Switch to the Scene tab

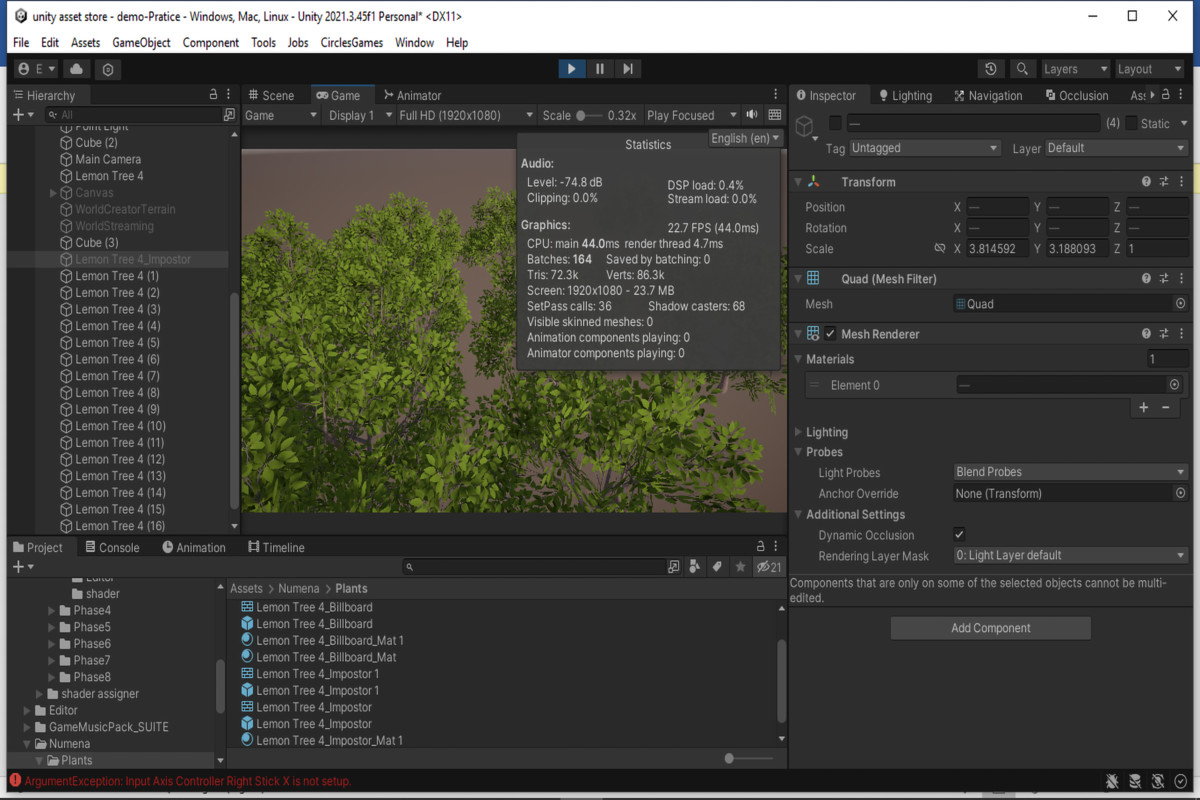pyautogui.click(x=271, y=95)
